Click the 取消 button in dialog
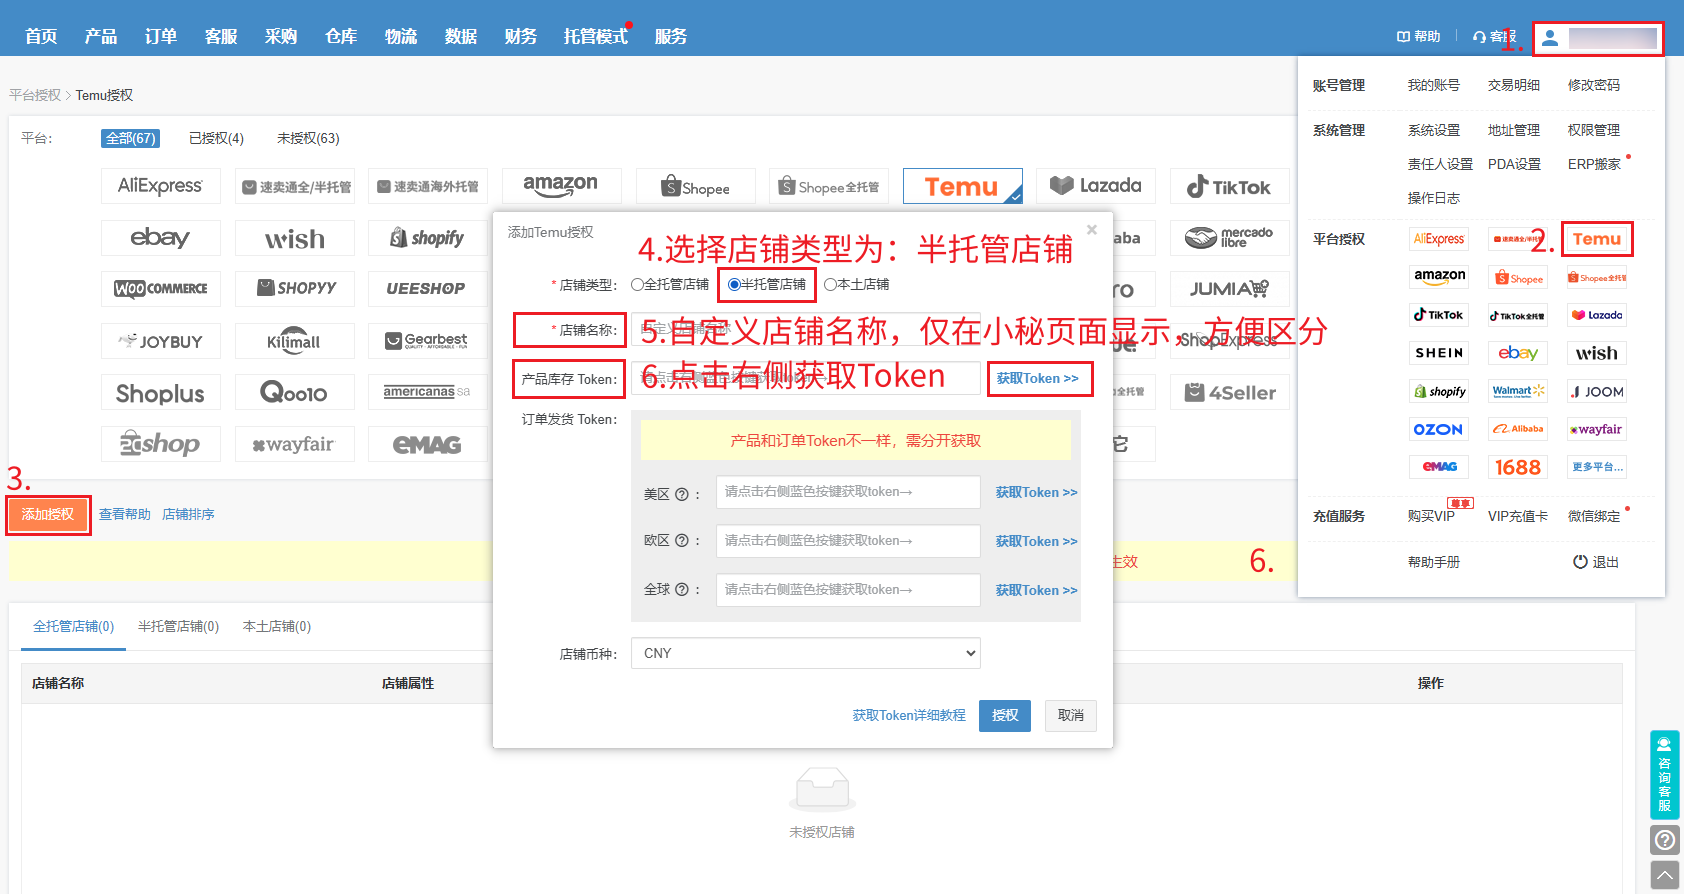Viewport: 1684px width, 894px height. pyautogui.click(x=1071, y=715)
